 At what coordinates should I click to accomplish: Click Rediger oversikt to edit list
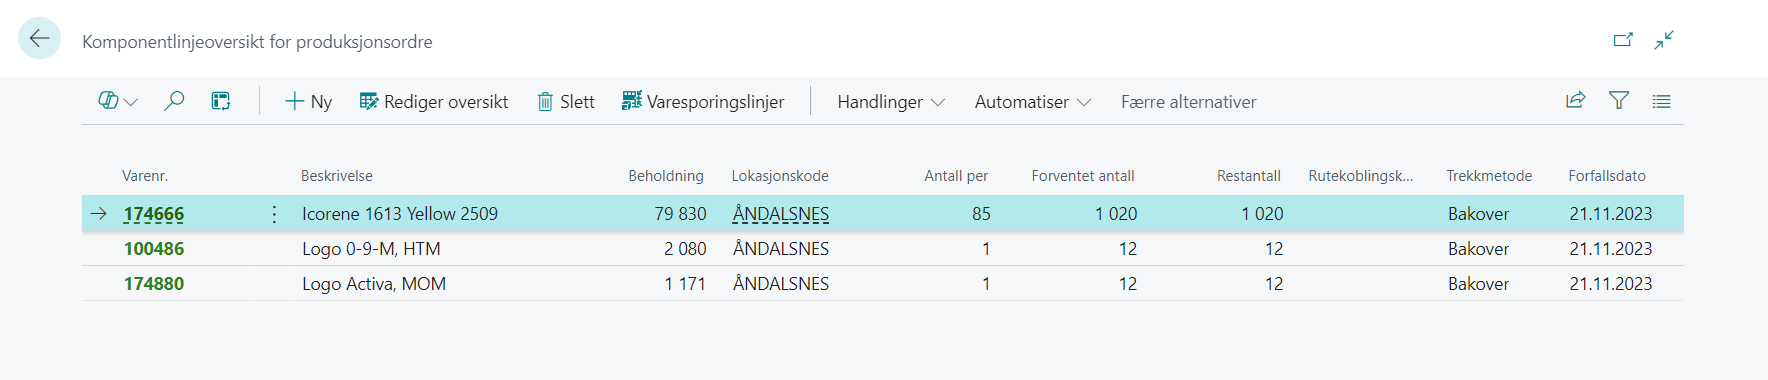point(434,101)
